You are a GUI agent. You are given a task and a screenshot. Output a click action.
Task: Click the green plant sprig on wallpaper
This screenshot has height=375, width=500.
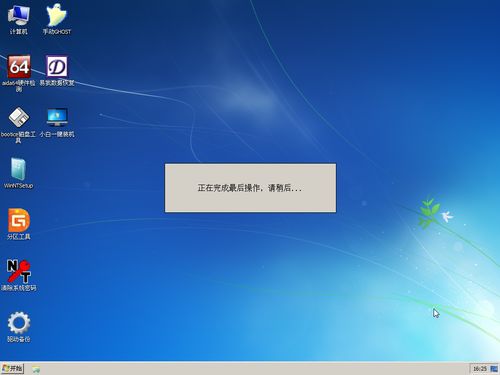[x=428, y=213]
